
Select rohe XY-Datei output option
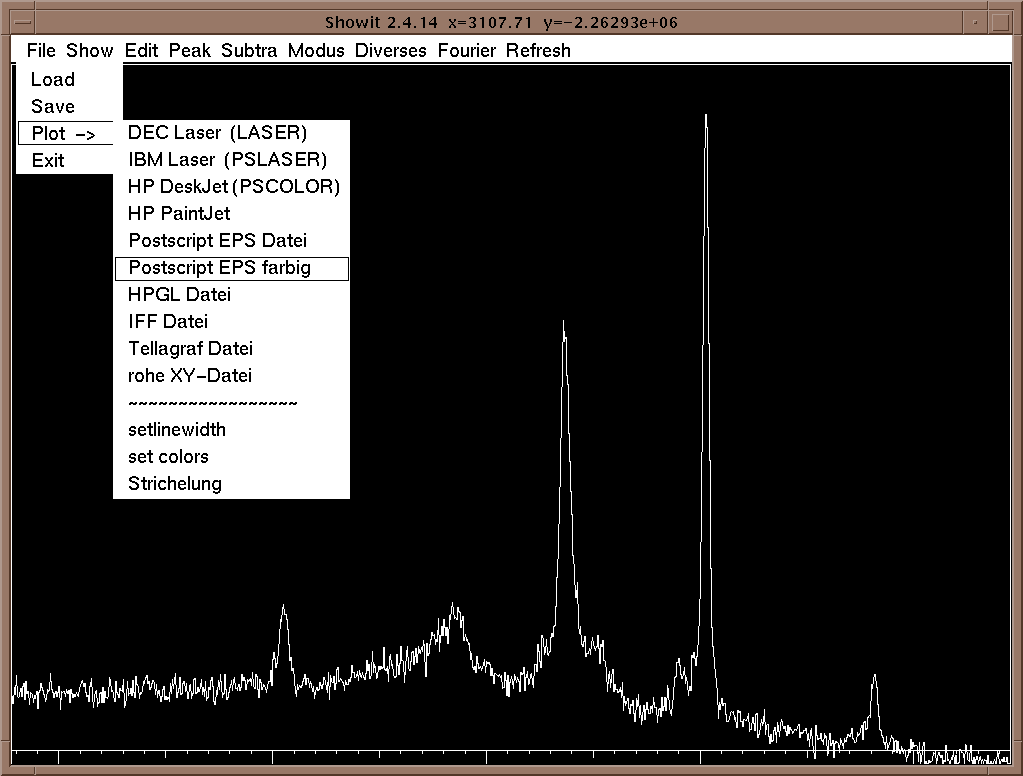coord(190,376)
